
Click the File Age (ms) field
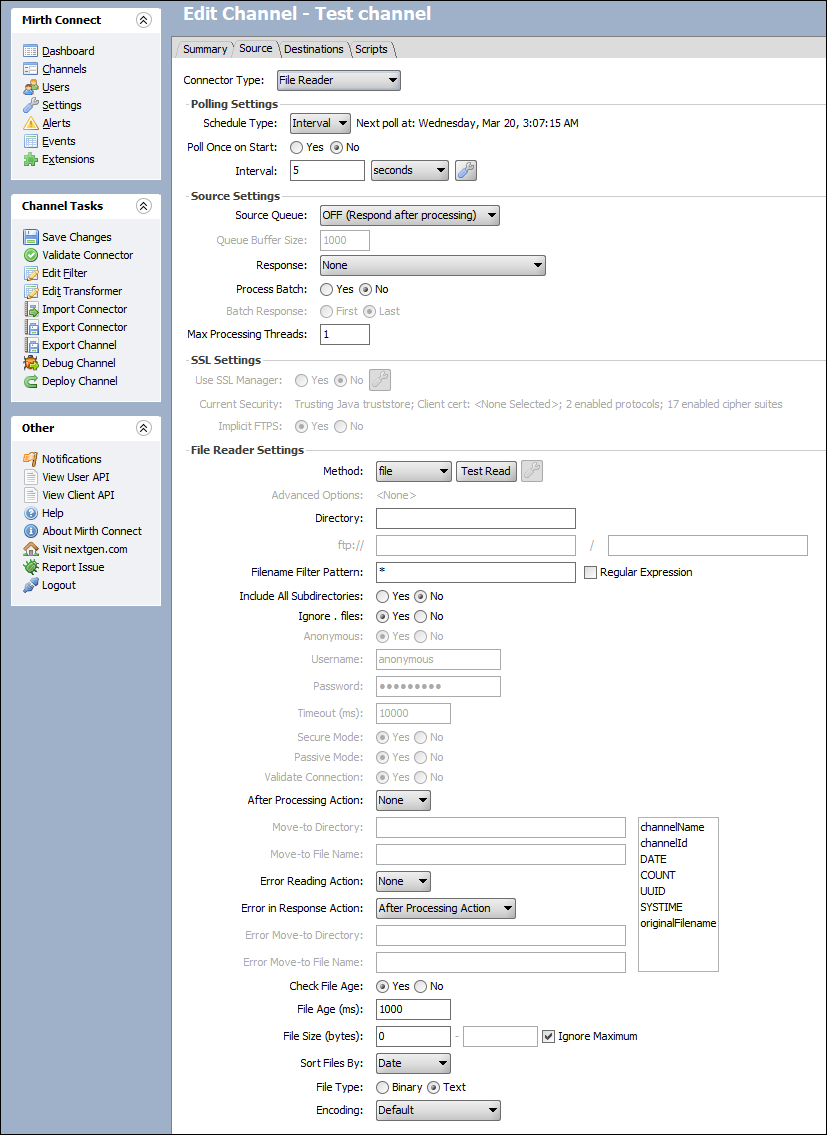(x=414, y=1010)
